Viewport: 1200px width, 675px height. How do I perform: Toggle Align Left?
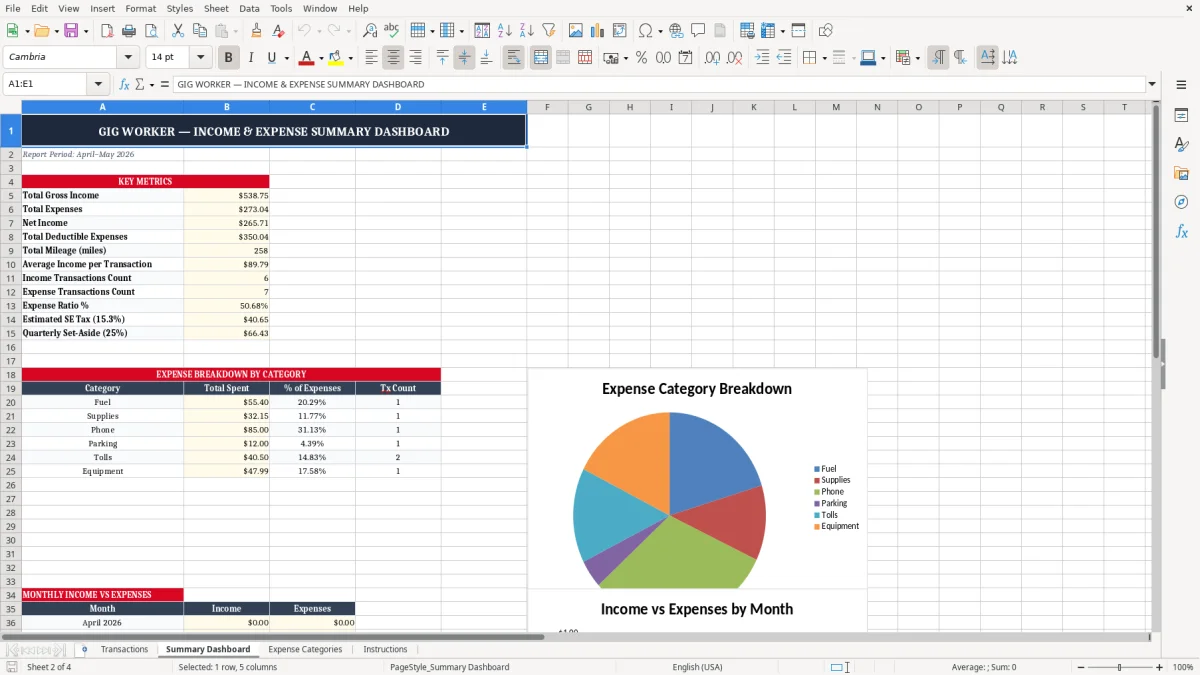[371, 58]
